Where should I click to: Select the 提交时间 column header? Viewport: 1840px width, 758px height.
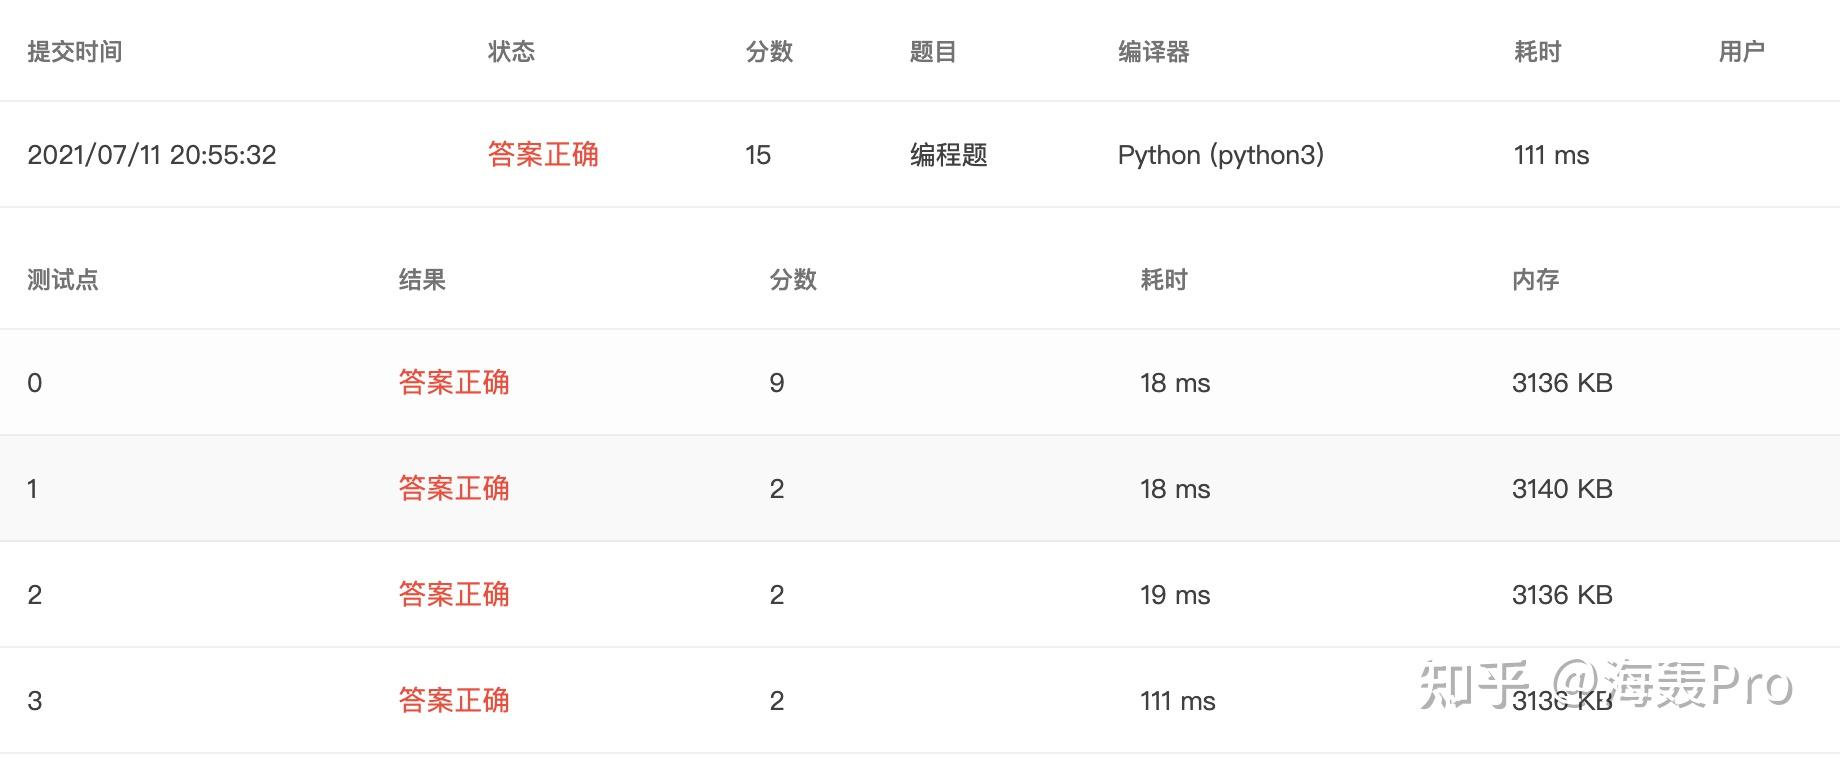click(x=77, y=52)
